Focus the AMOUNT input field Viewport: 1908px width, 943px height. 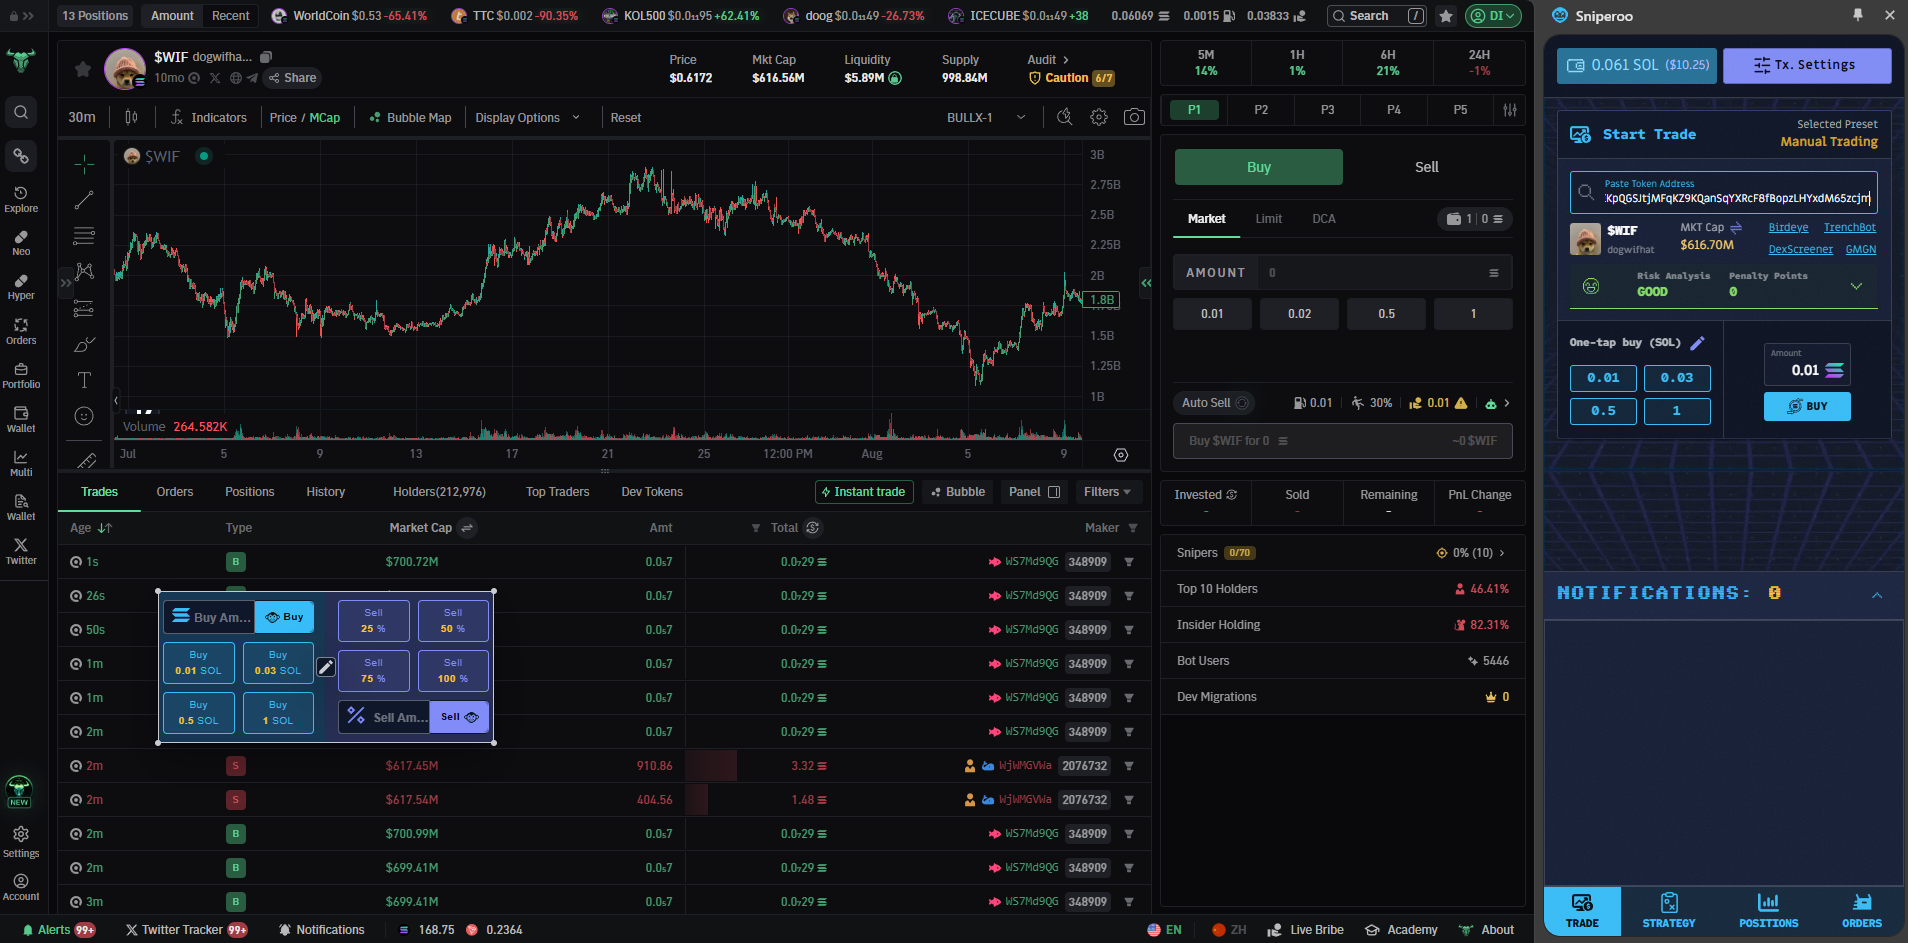coord(1342,273)
